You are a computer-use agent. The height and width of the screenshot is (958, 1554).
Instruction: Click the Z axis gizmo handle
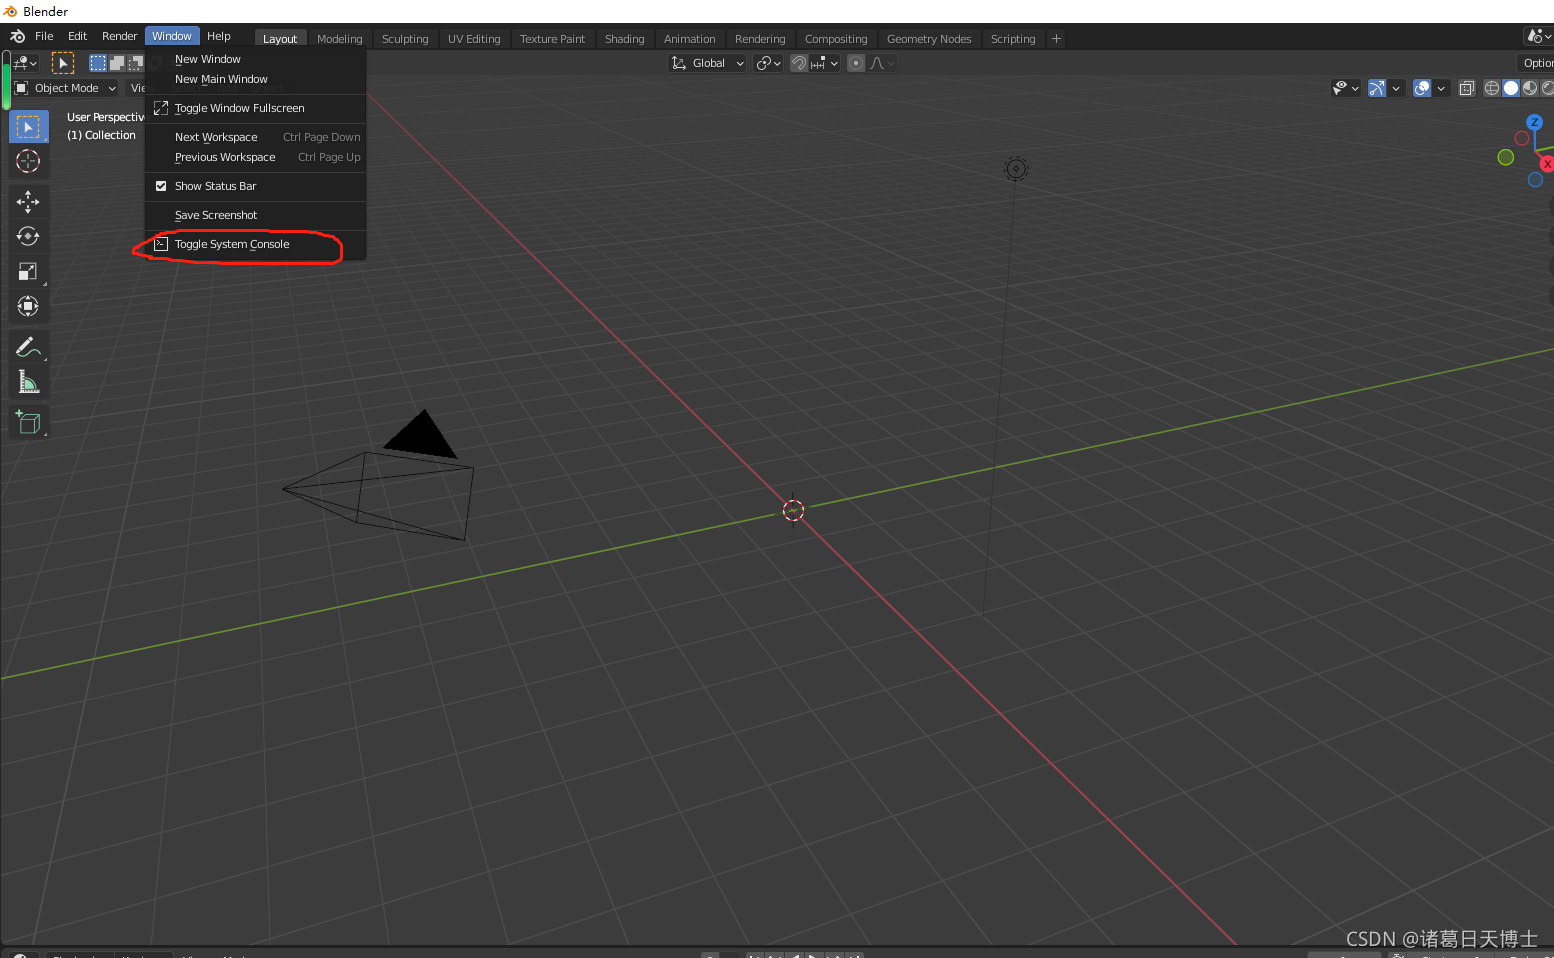click(x=1534, y=122)
